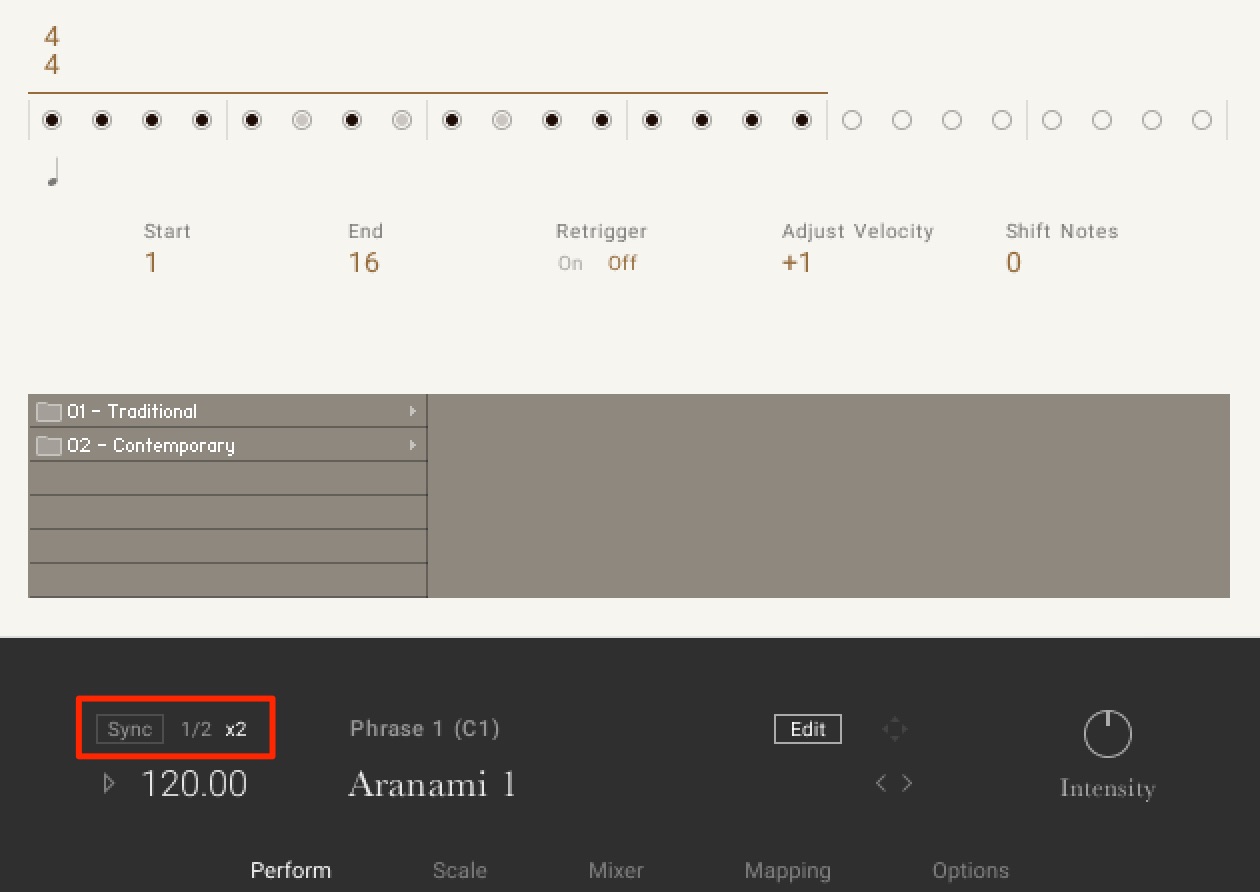Screen dimensions: 1260x892
Task: Open the 01 - Traditional folder
Action: [x=228, y=411]
